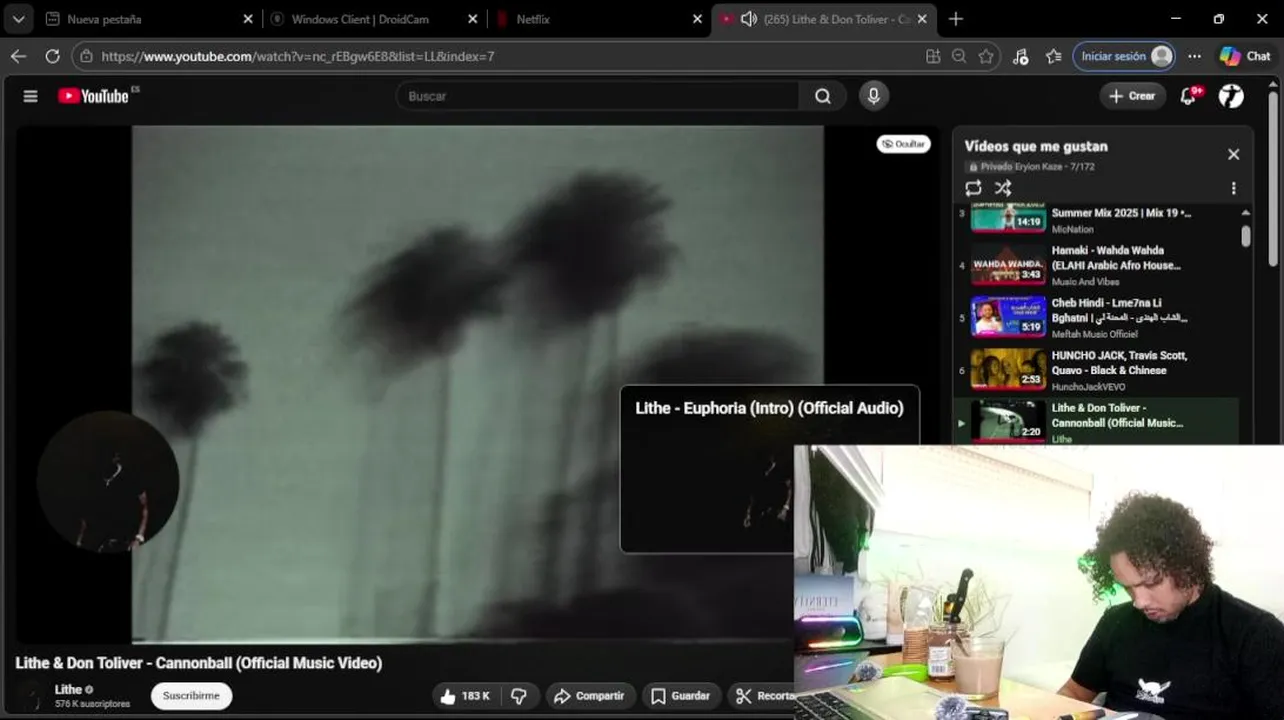Image resolution: width=1284 pixels, height=720 pixels.
Task: Open the Lithe channel name link
Action: pos(68,689)
